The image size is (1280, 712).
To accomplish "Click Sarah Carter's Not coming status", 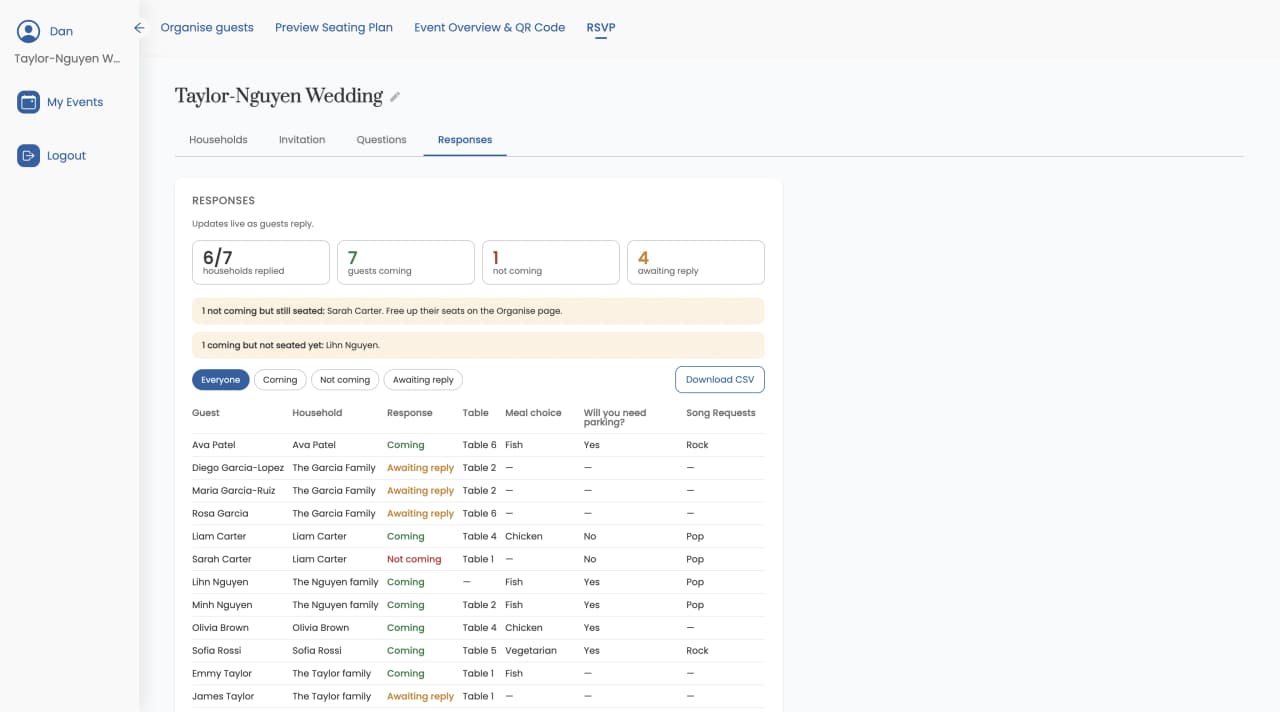I will click(x=414, y=560).
